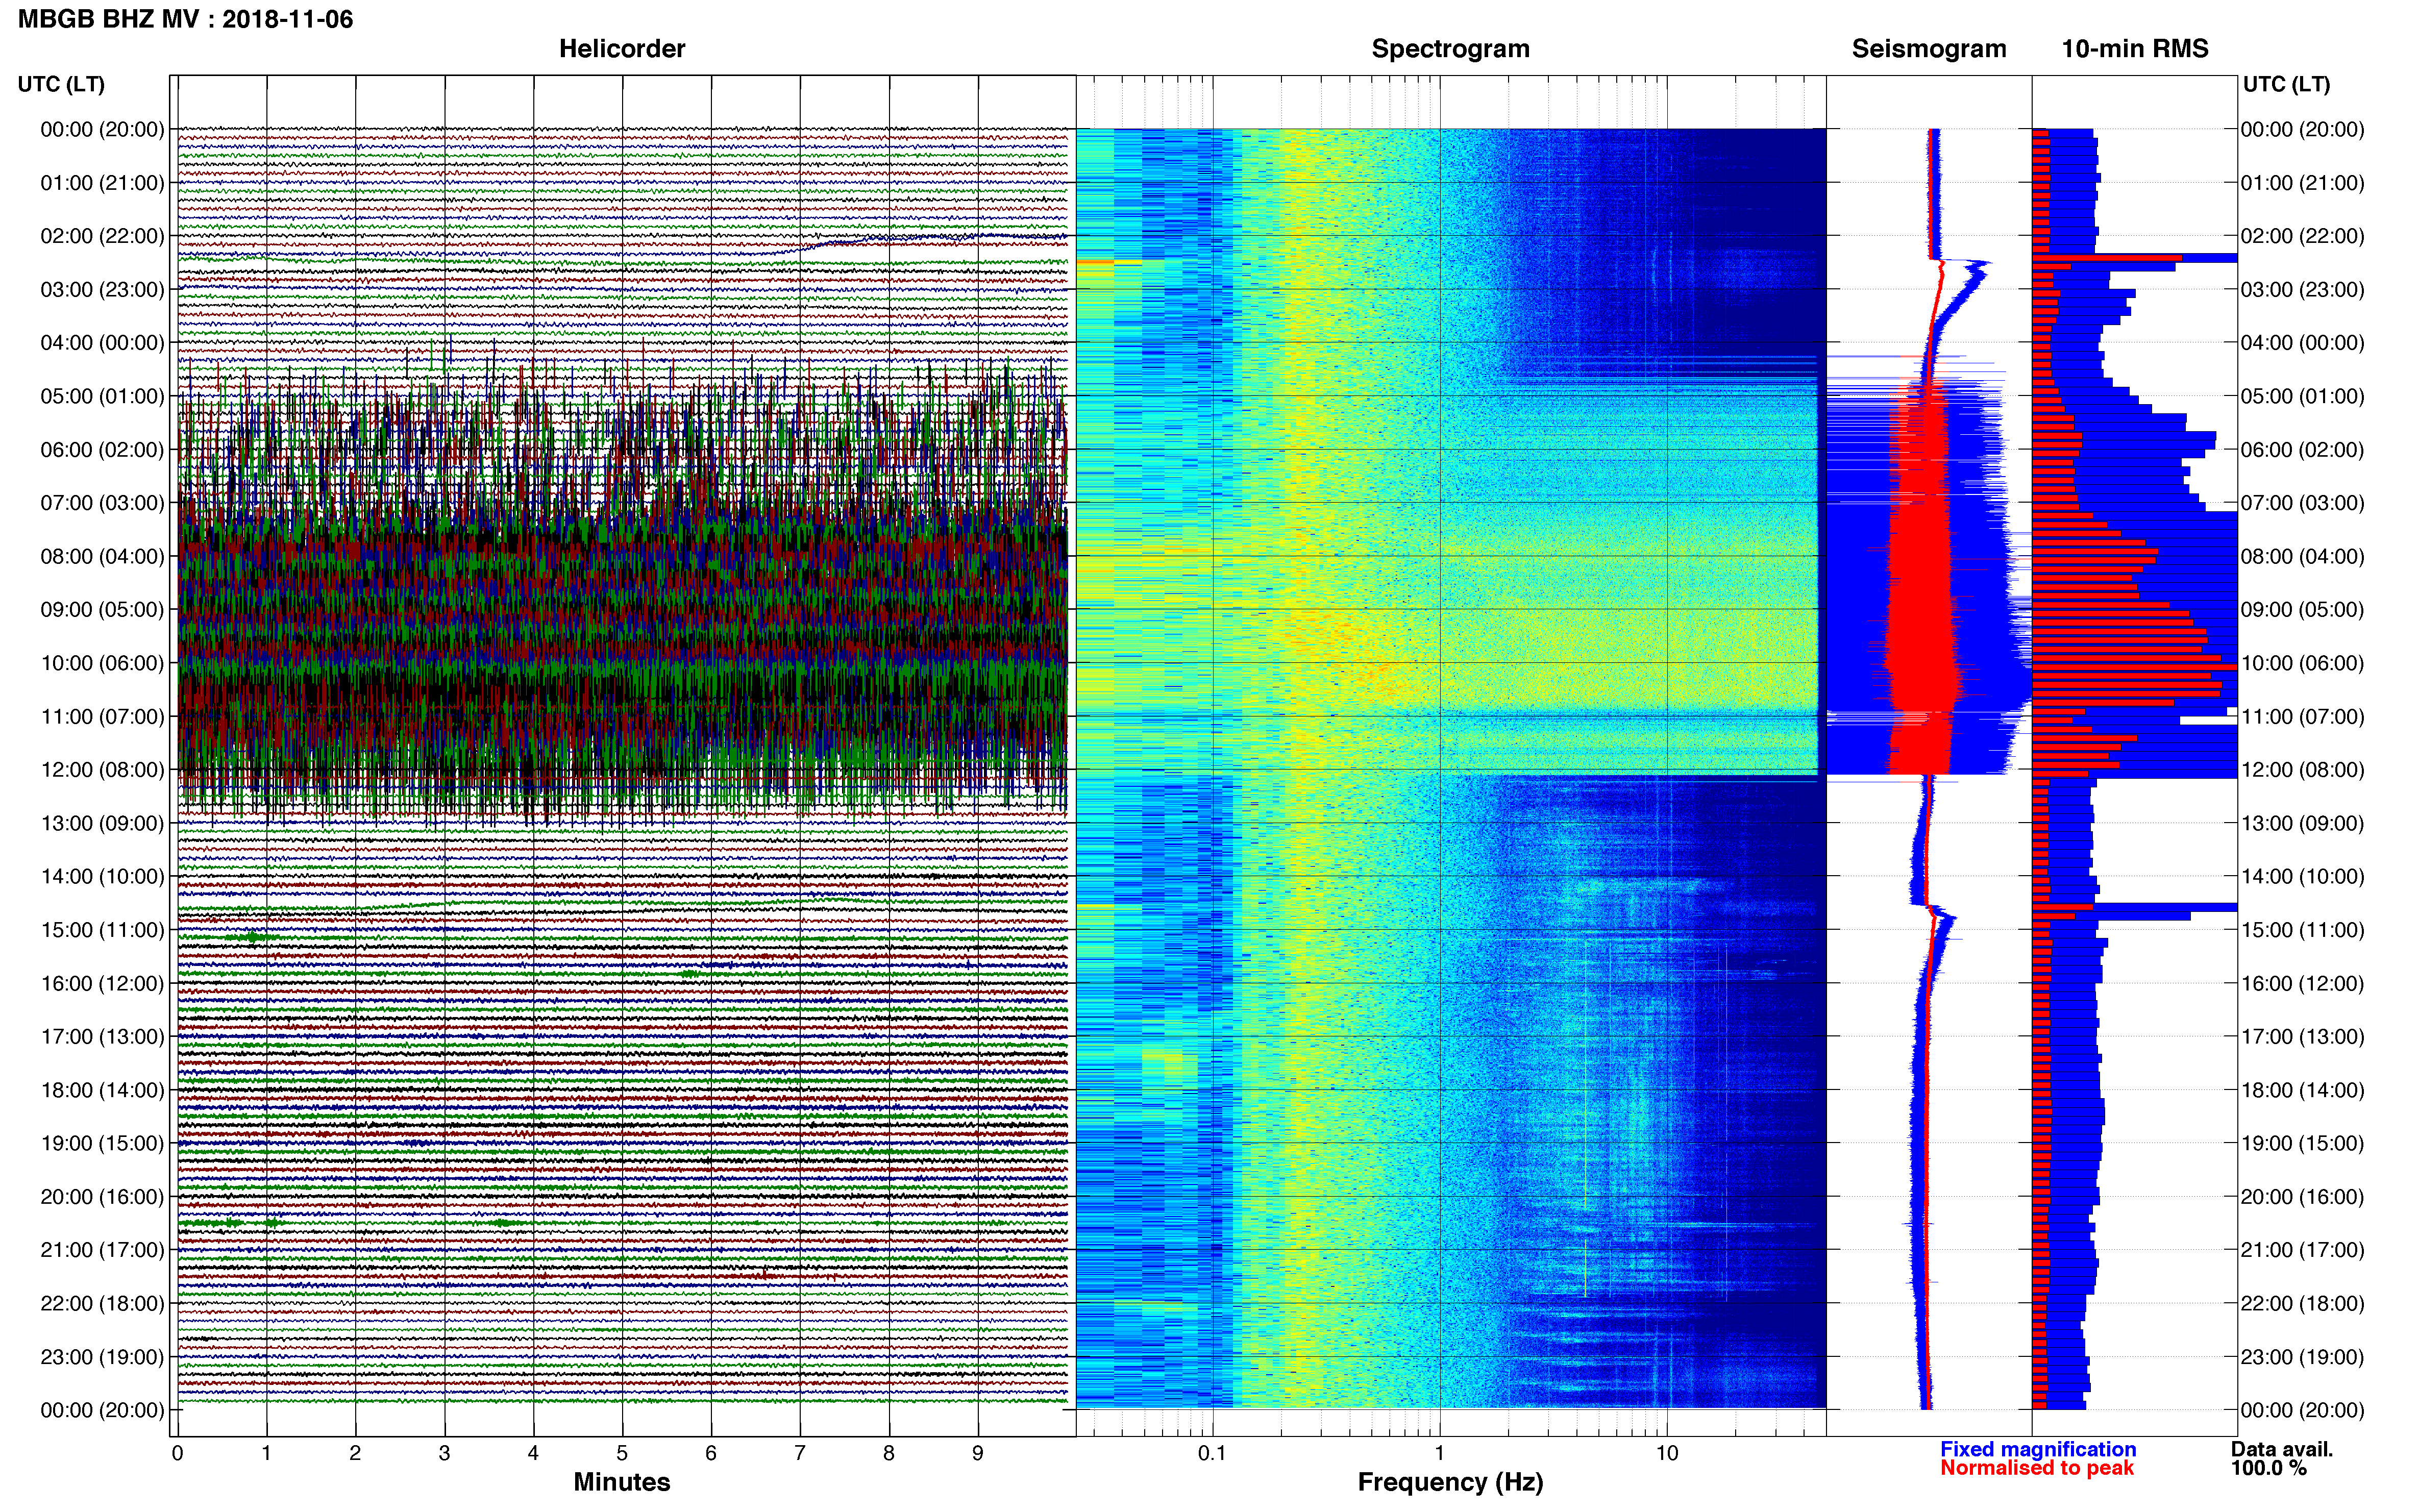This screenshot has height=1512, width=2419.
Task: Click the 'Data avail.' label
Action: tap(2281, 1449)
